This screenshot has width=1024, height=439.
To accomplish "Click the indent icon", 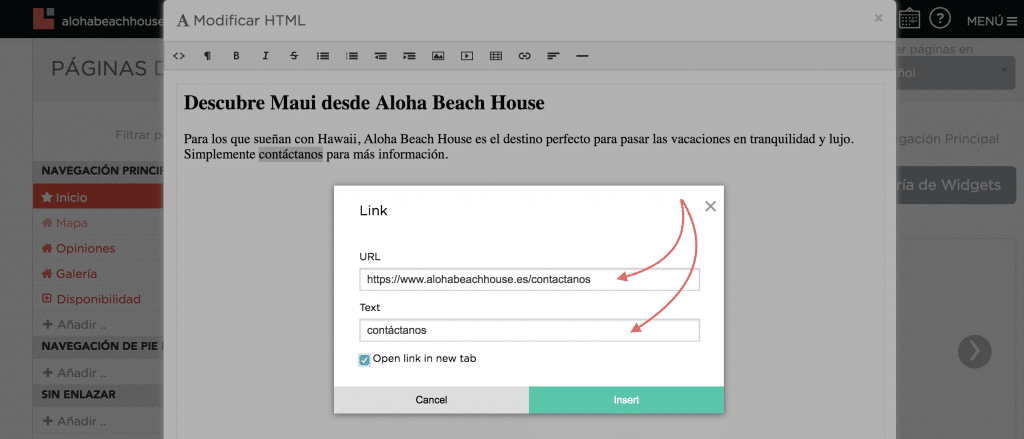I will pyautogui.click(x=409, y=56).
